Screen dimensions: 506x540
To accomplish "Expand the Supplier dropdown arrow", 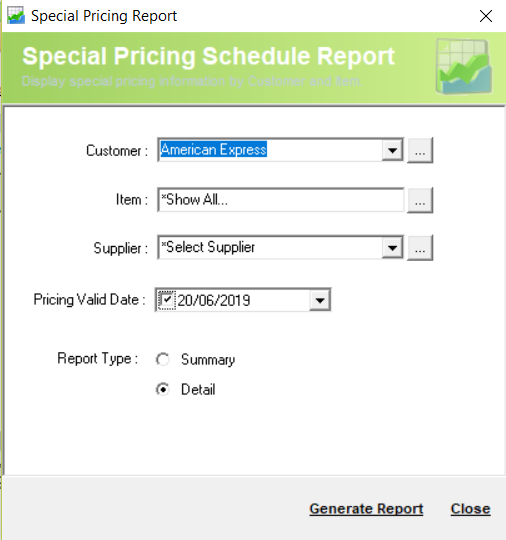I will coord(392,248).
